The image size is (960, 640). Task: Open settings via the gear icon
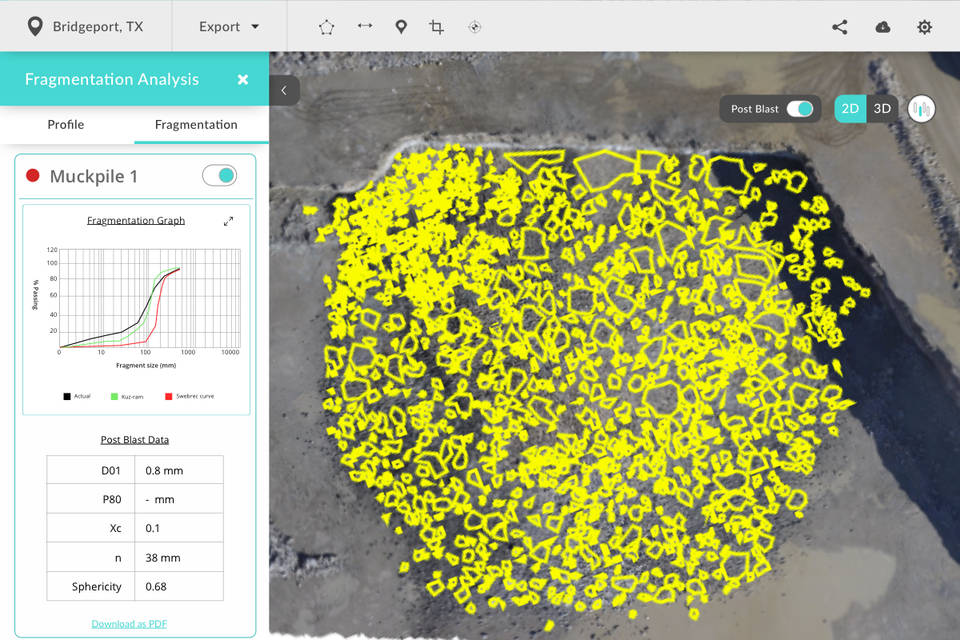click(925, 27)
